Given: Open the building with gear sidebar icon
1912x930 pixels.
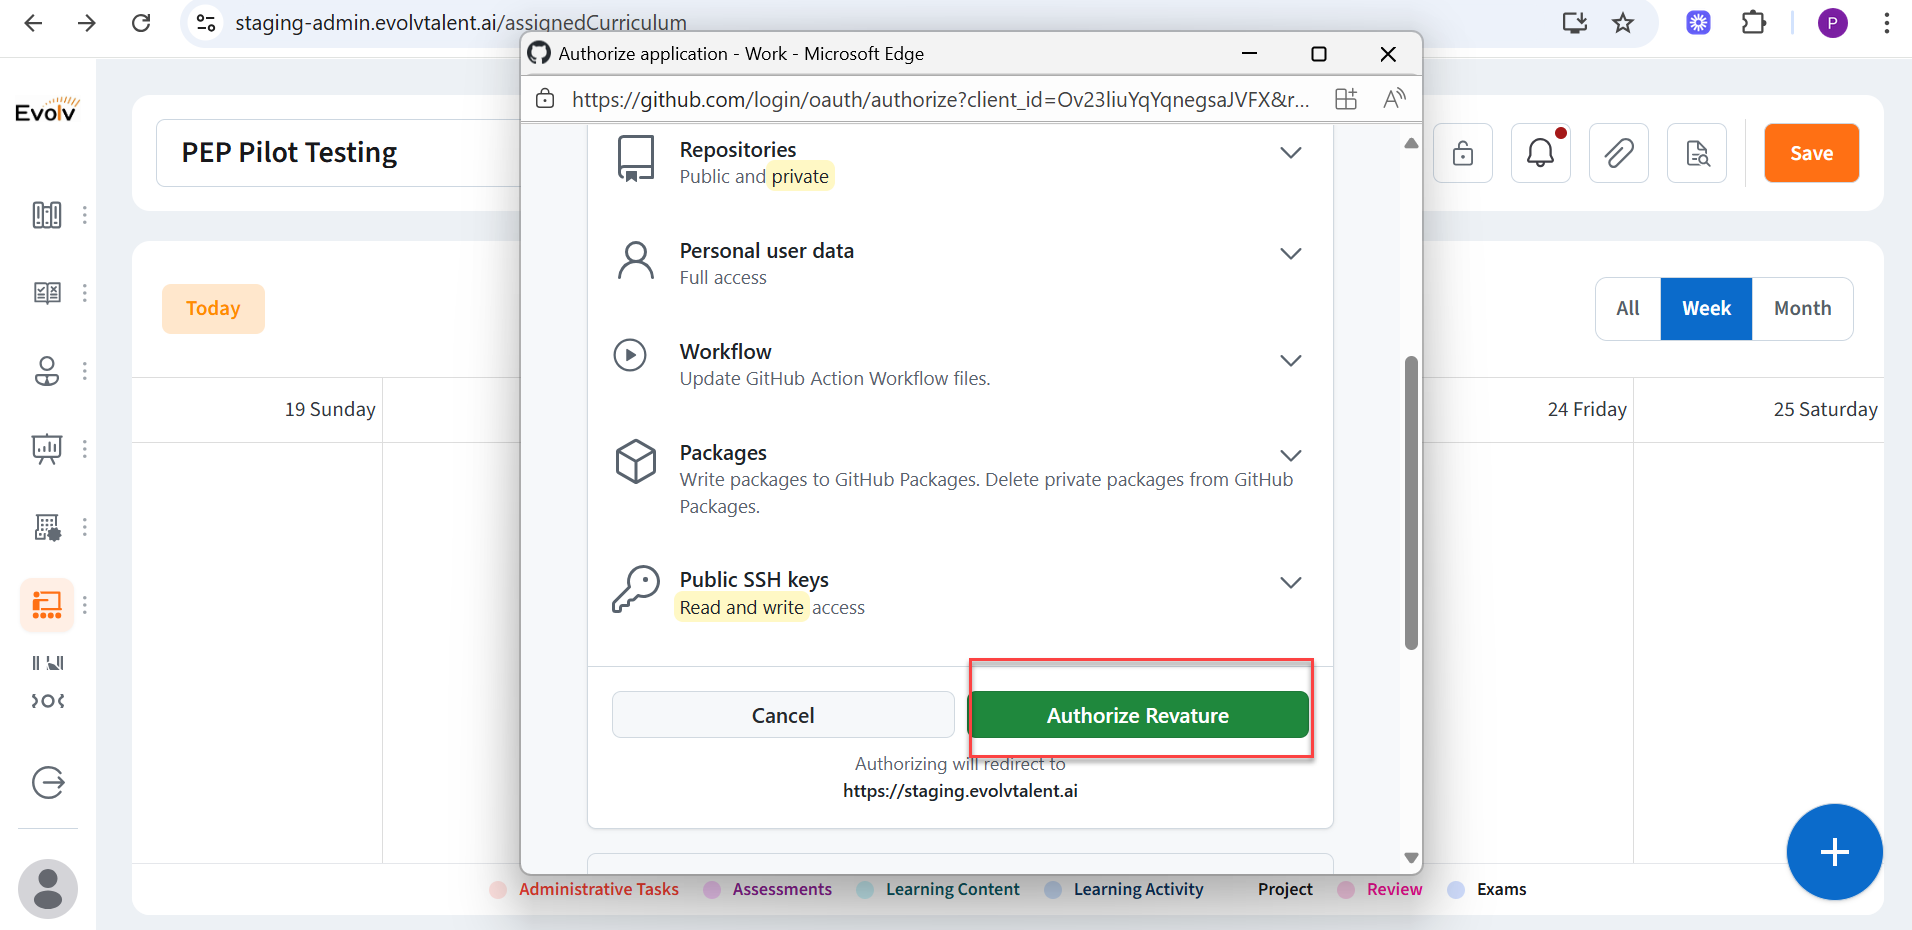Looking at the screenshot, I should [x=47, y=527].
